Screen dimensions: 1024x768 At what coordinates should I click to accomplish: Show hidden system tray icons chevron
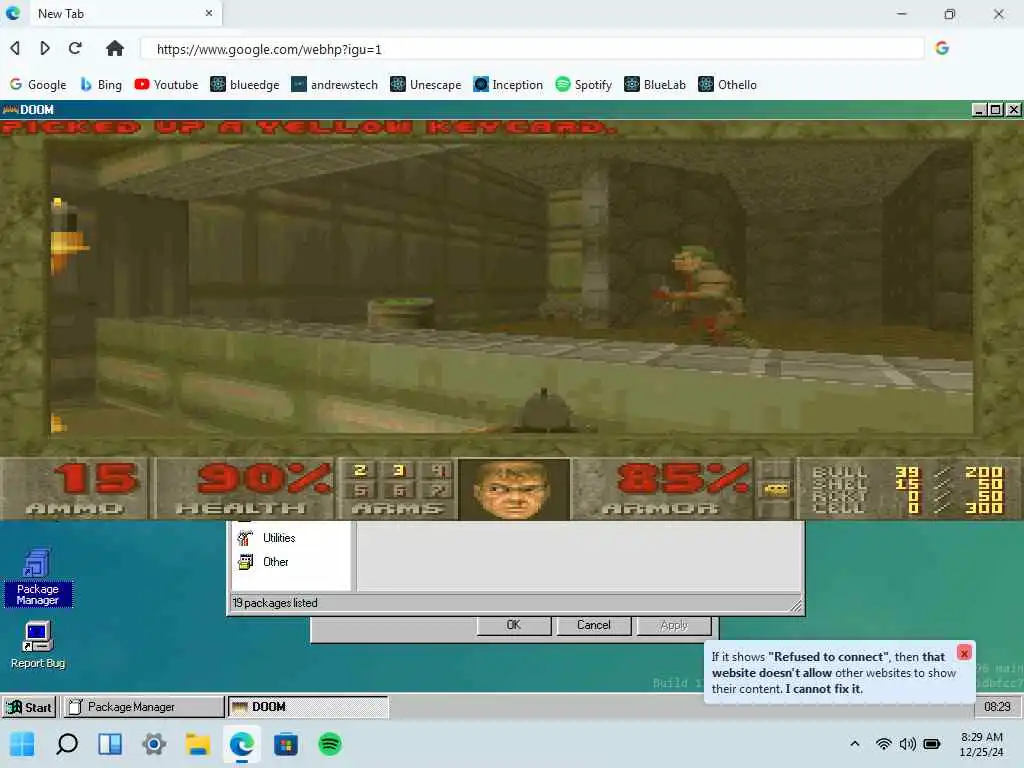[854, 744]
